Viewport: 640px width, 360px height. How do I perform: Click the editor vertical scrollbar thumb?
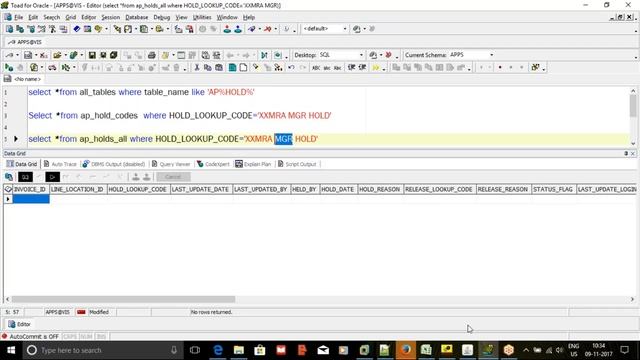click(x=633, y=106)
